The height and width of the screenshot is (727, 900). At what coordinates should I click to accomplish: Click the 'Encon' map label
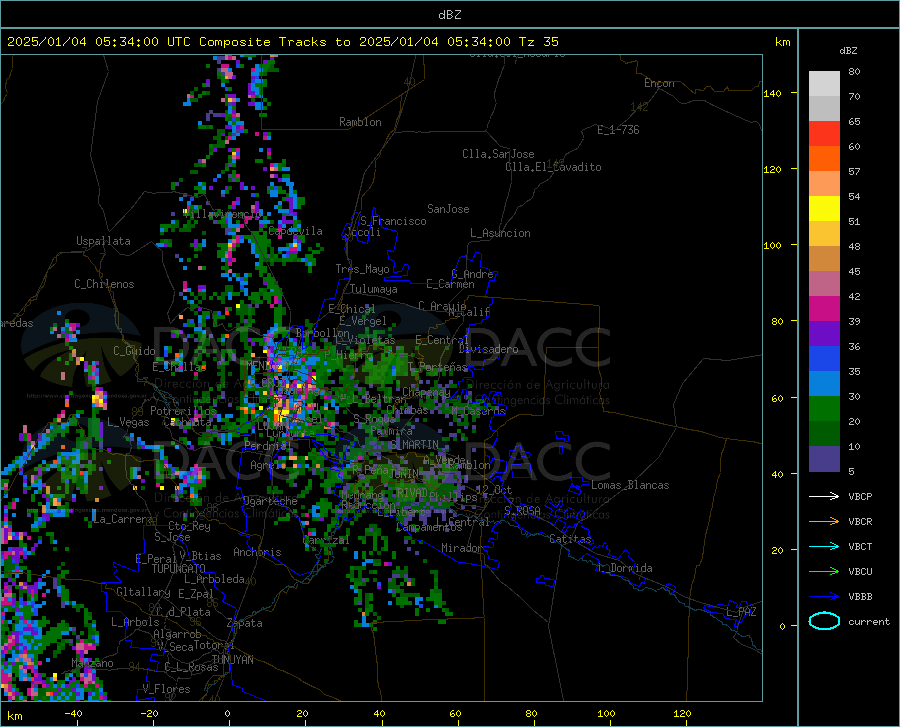tap(659, 83)
